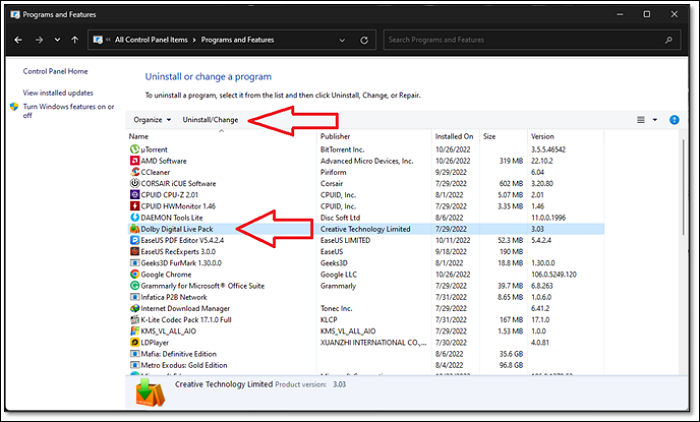
Task: Click the Metro Exodus: Gold Edition icon
Action: (134, 365)
